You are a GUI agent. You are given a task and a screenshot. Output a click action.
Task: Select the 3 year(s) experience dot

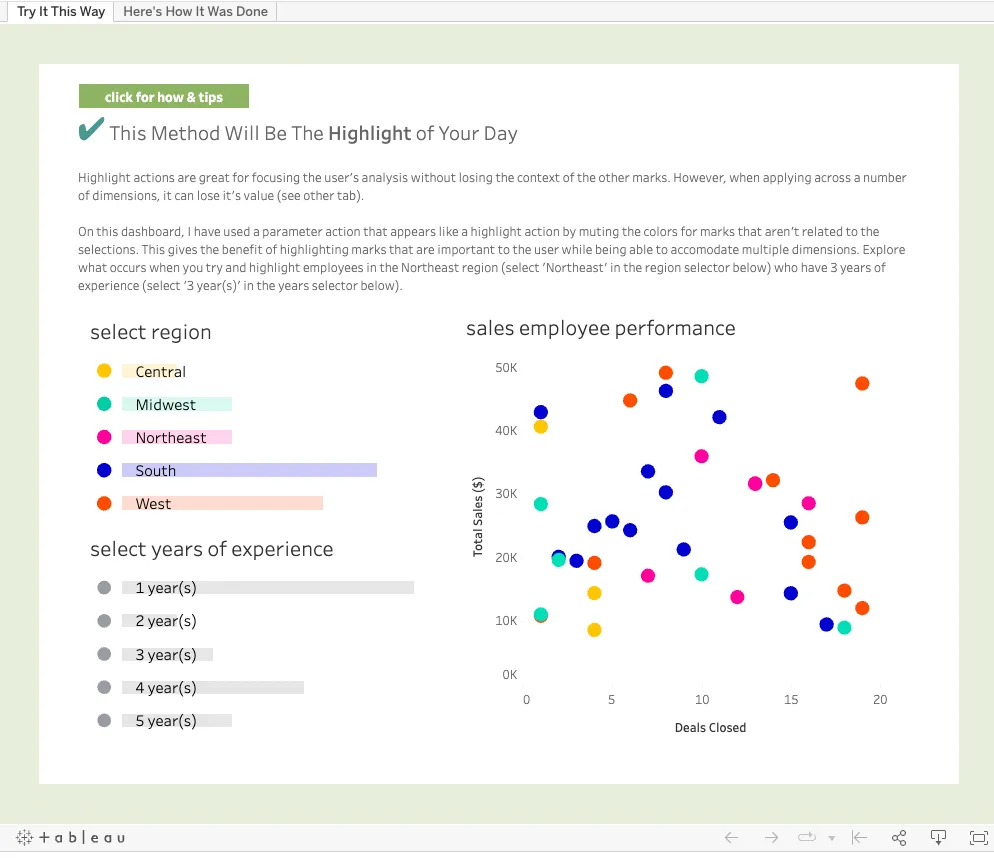tap(104, 654)
